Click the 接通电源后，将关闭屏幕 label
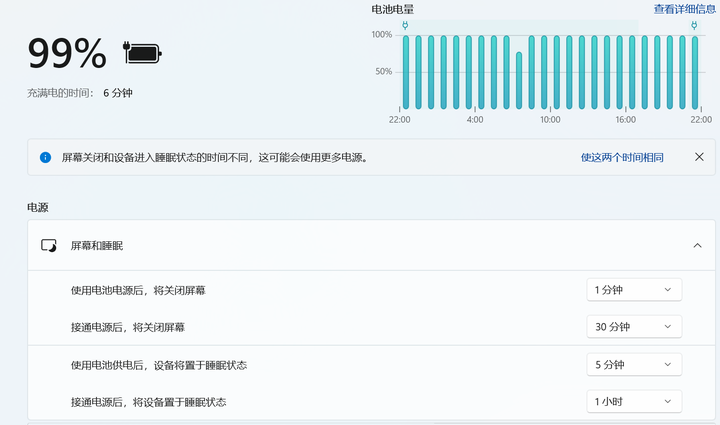720x425 pixels. point(128,327)
